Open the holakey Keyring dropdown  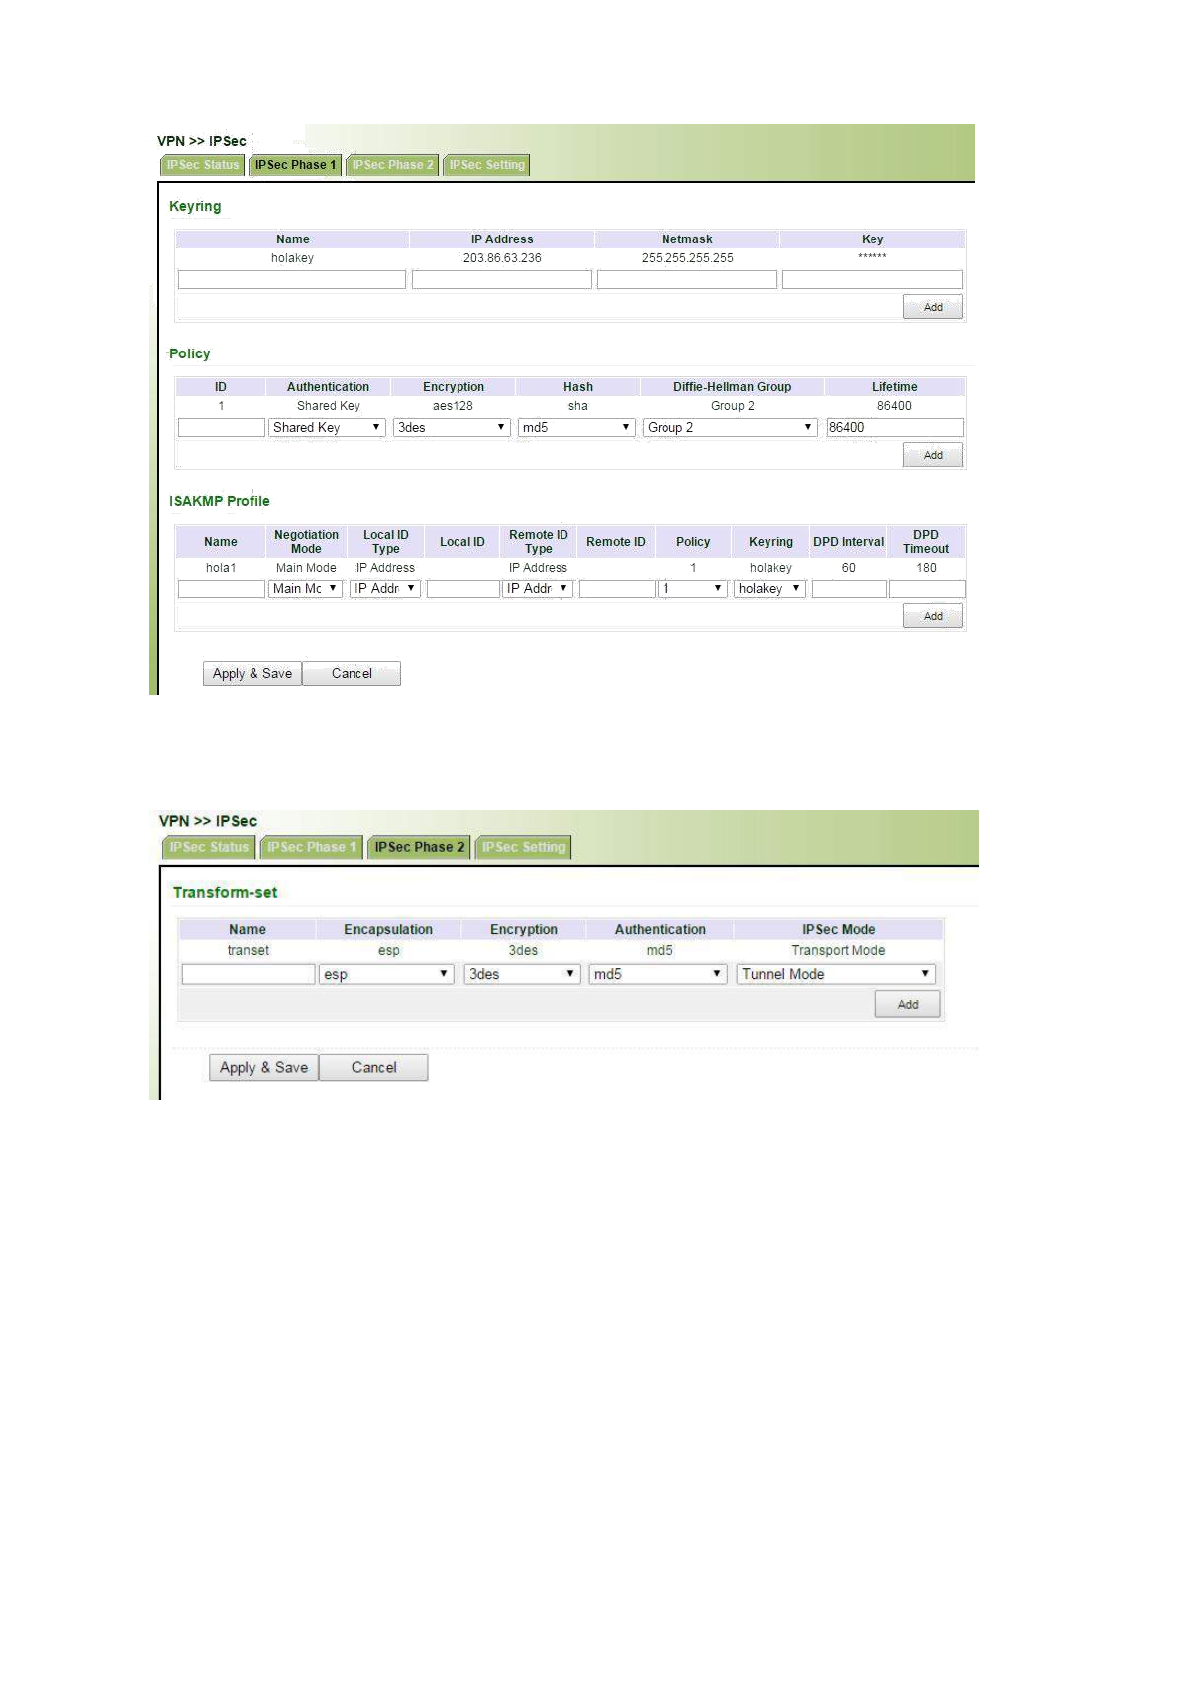click(x=770, y=589)
